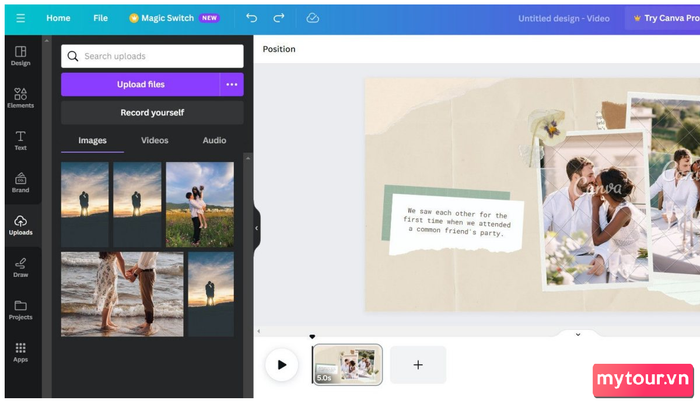
Task: Play the video preview
Action: [x=282, y=365]
